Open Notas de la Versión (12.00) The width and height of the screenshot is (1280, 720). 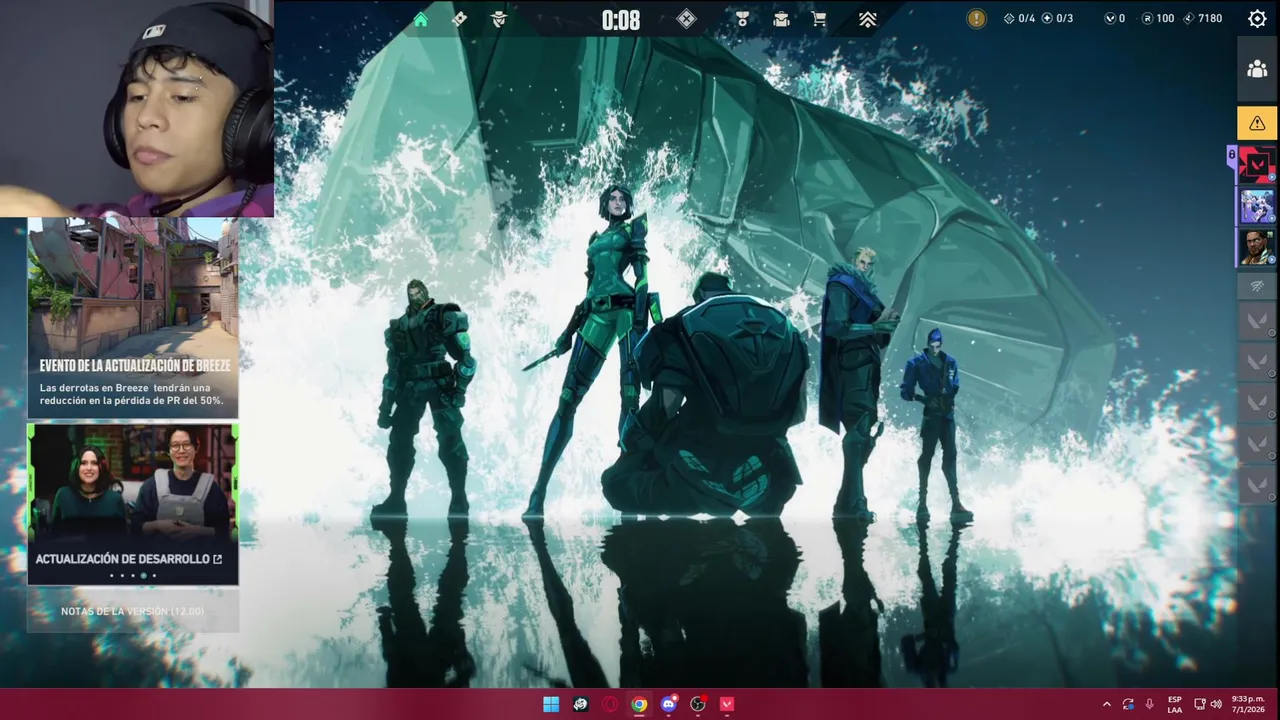point(132,611)
